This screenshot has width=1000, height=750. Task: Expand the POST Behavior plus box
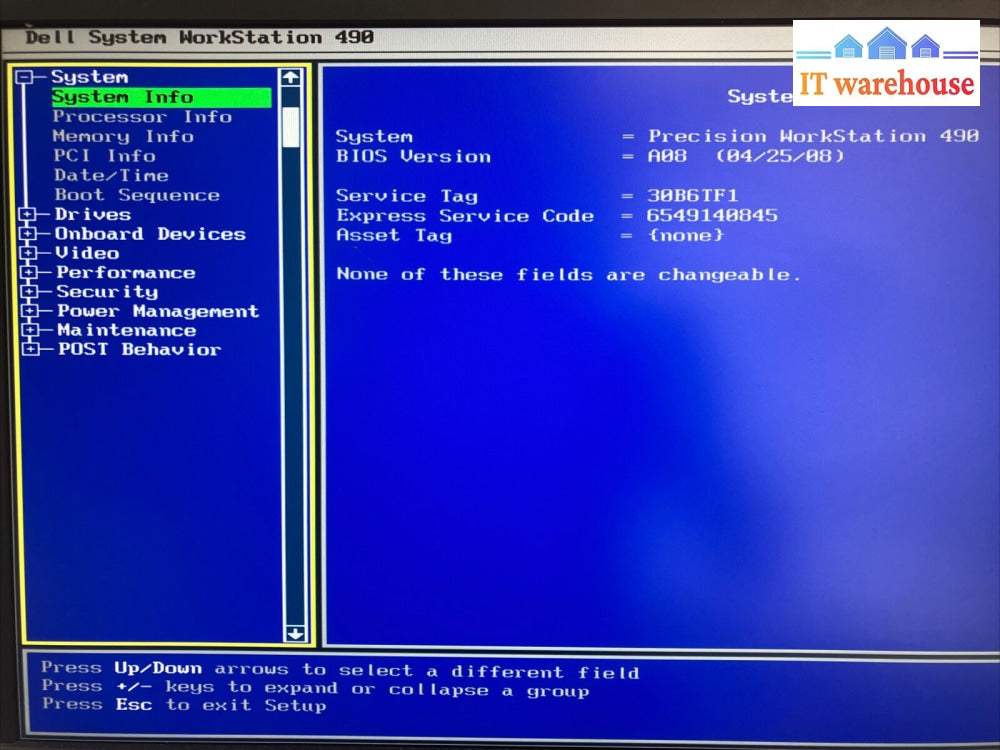pyautogui.click(x=32, y=350)
